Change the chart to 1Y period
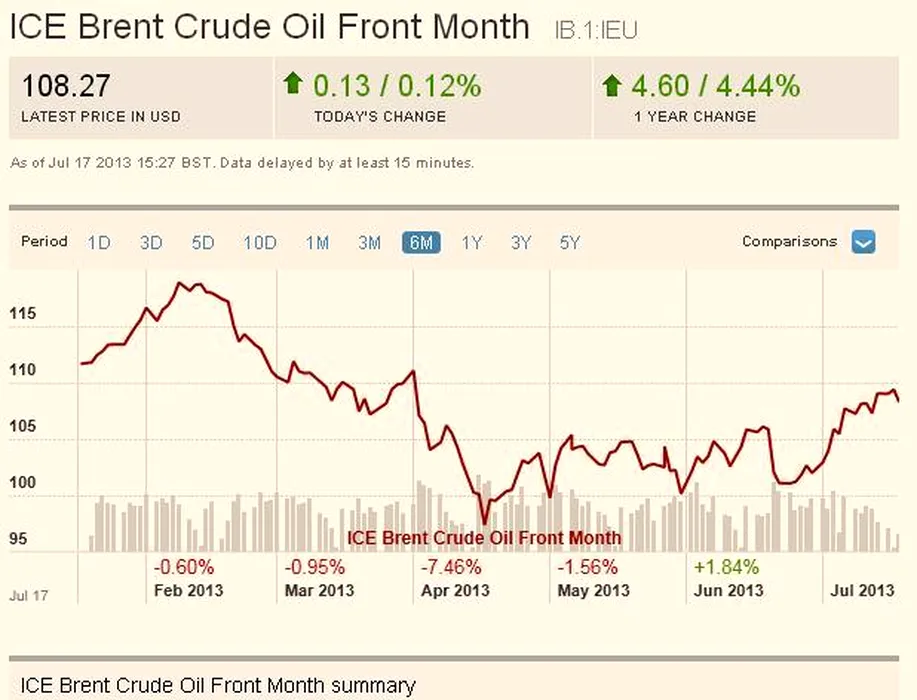917x700 pixels. (x=472, y=242)
